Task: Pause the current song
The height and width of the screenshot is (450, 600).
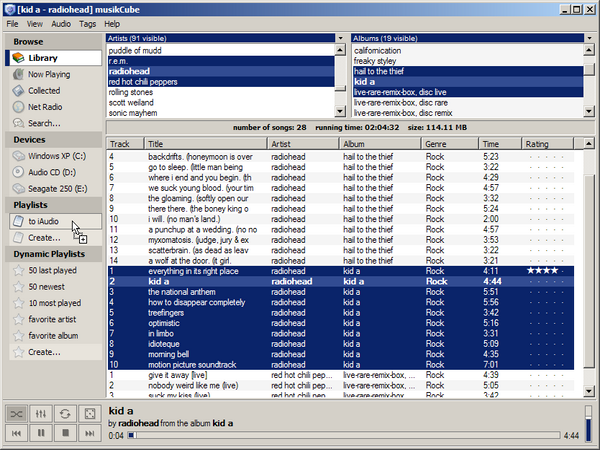Action: (x=41, y=434)
